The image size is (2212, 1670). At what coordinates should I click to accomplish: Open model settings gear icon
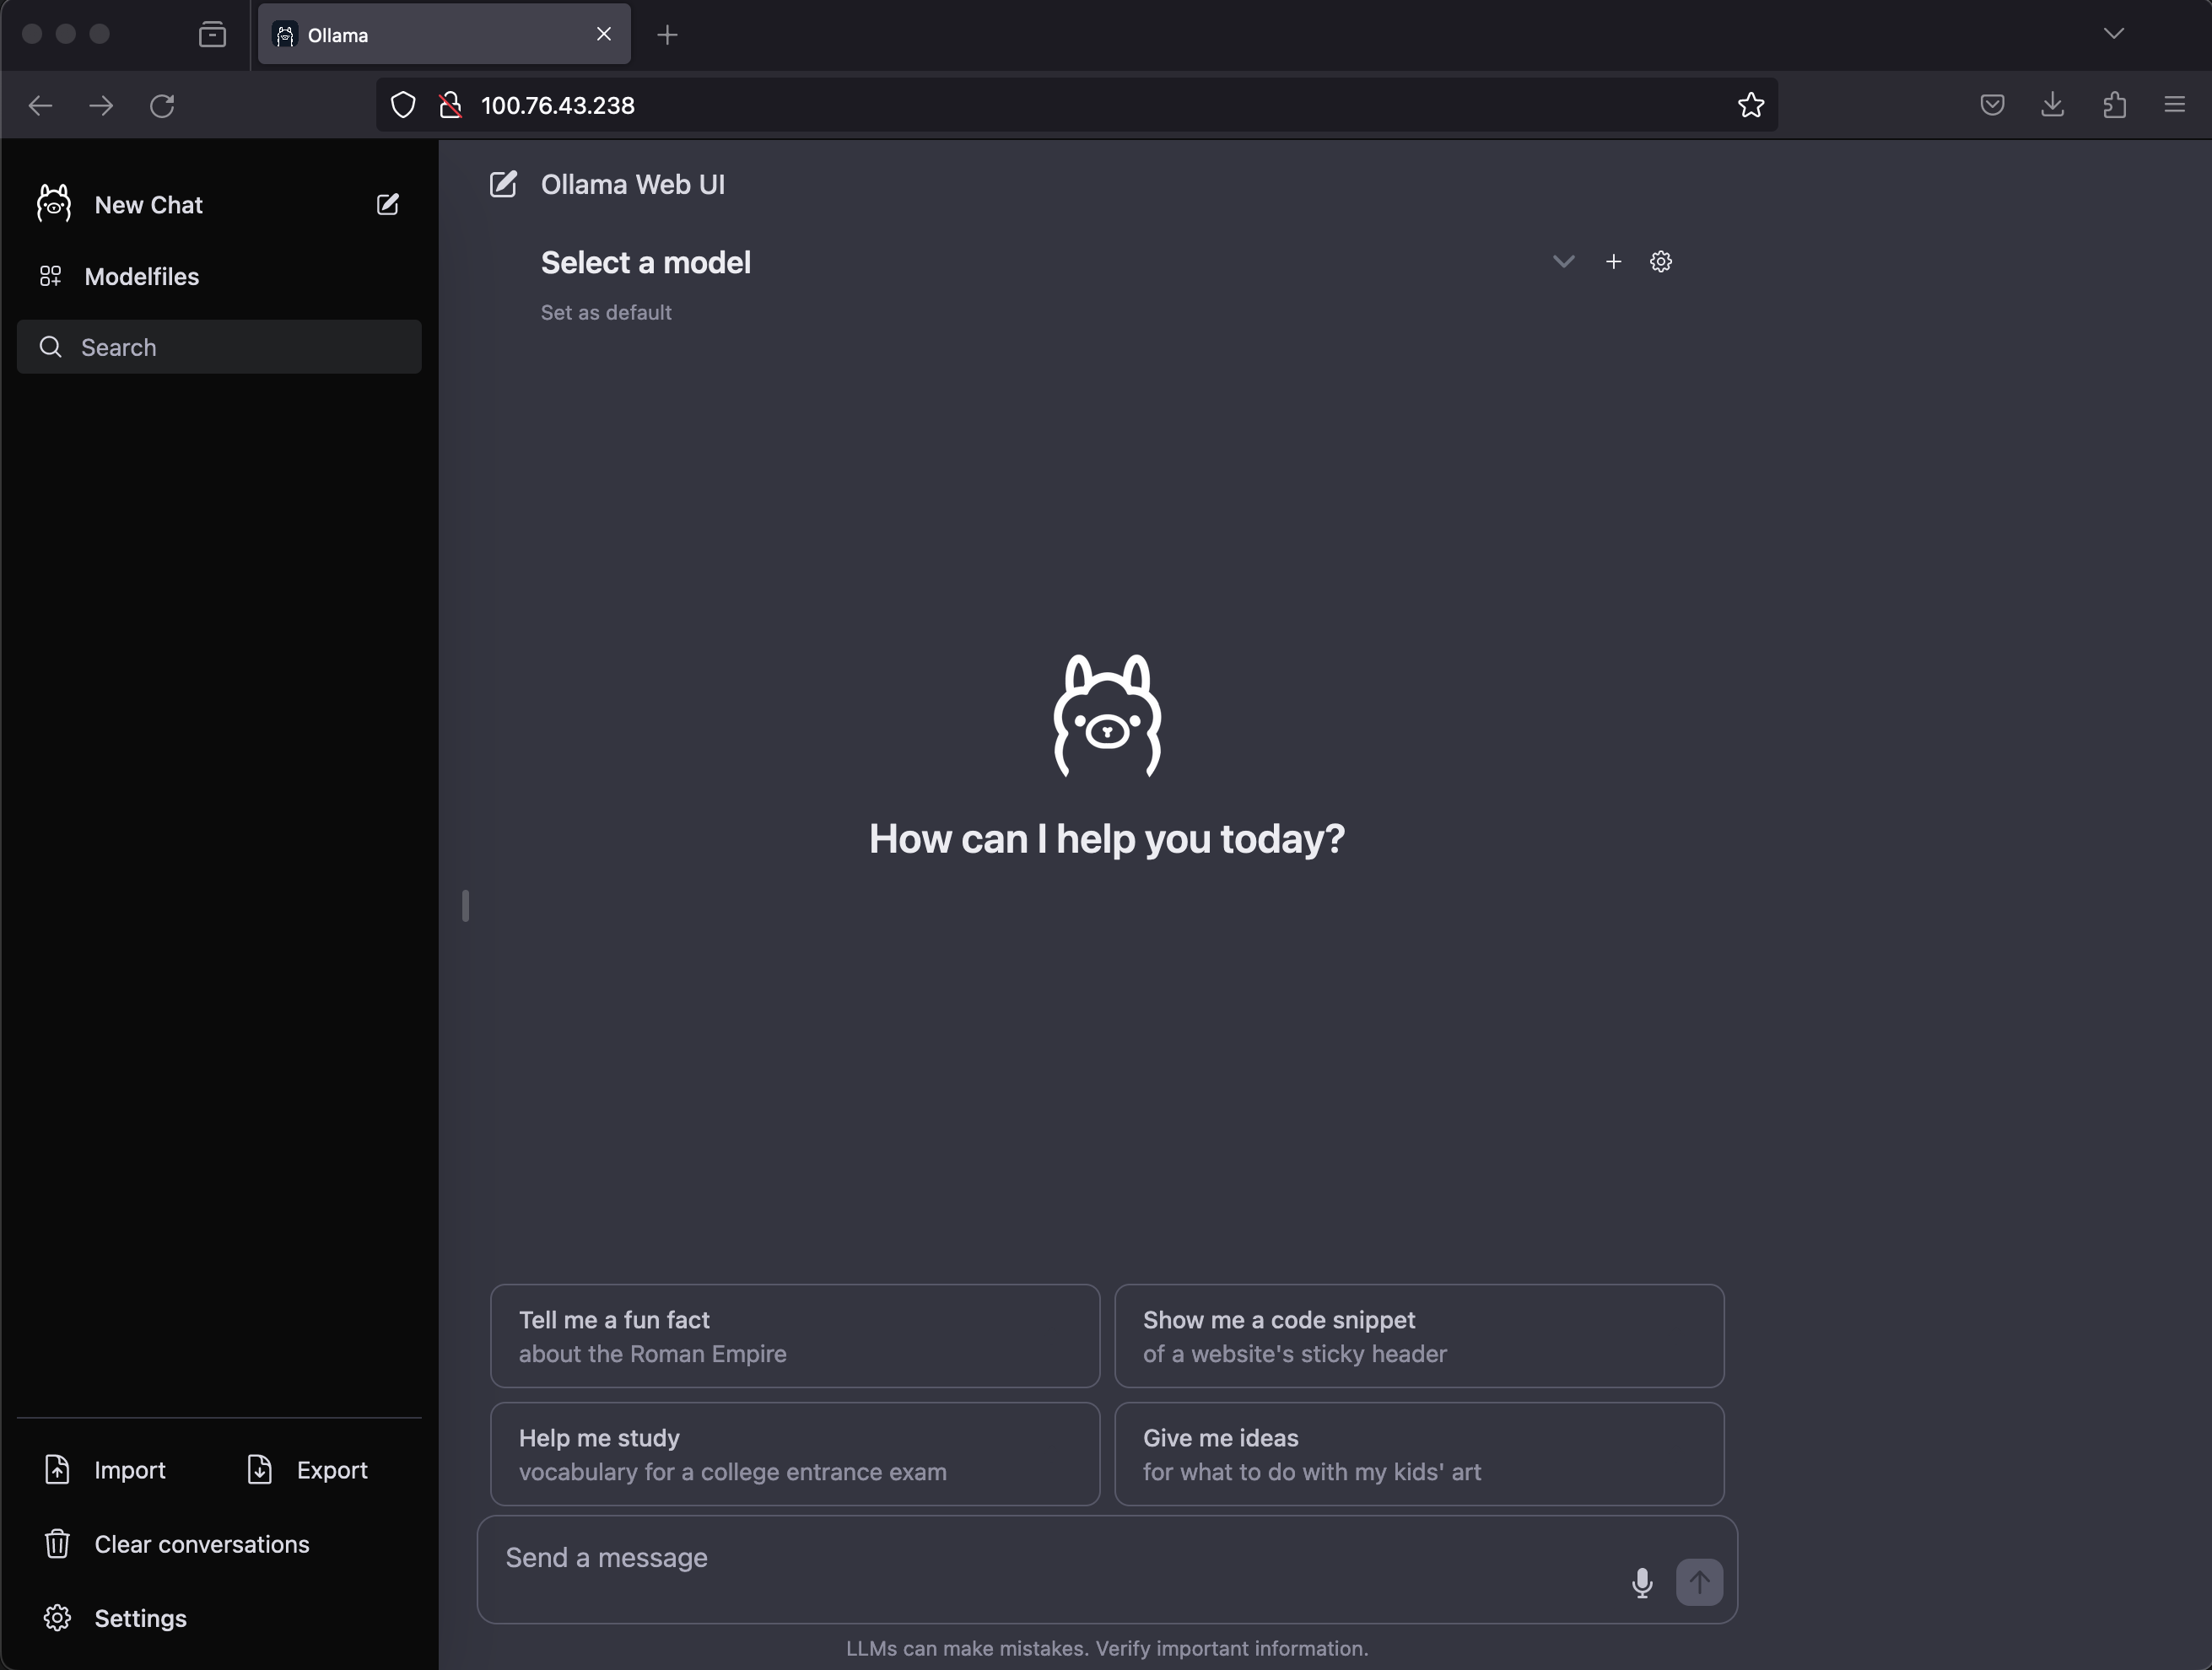(x=1661, y=262)
